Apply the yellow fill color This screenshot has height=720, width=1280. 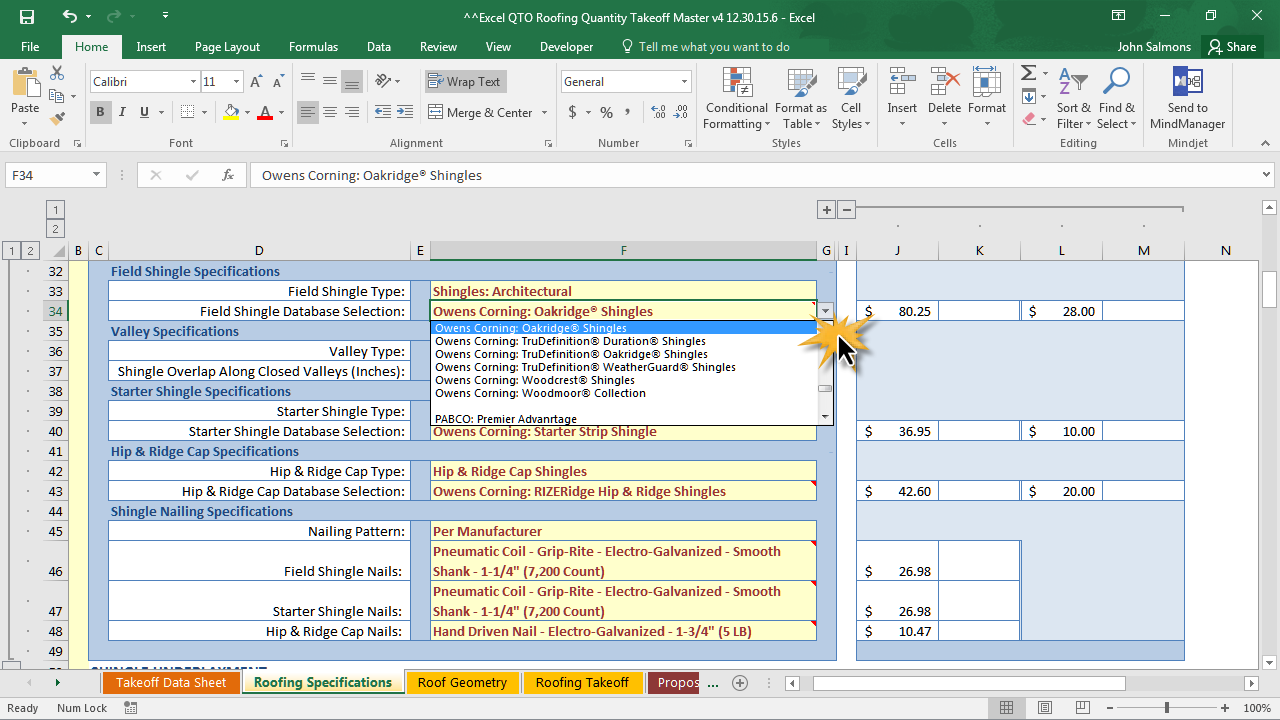coord(231,112)
